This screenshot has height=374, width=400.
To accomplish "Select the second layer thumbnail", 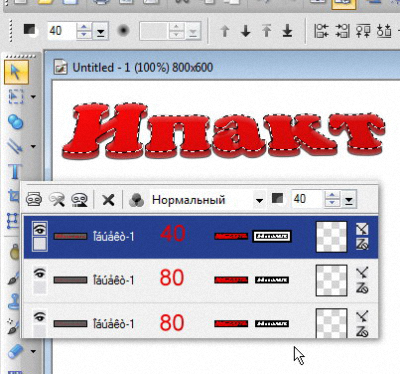I will coord(332,280).
